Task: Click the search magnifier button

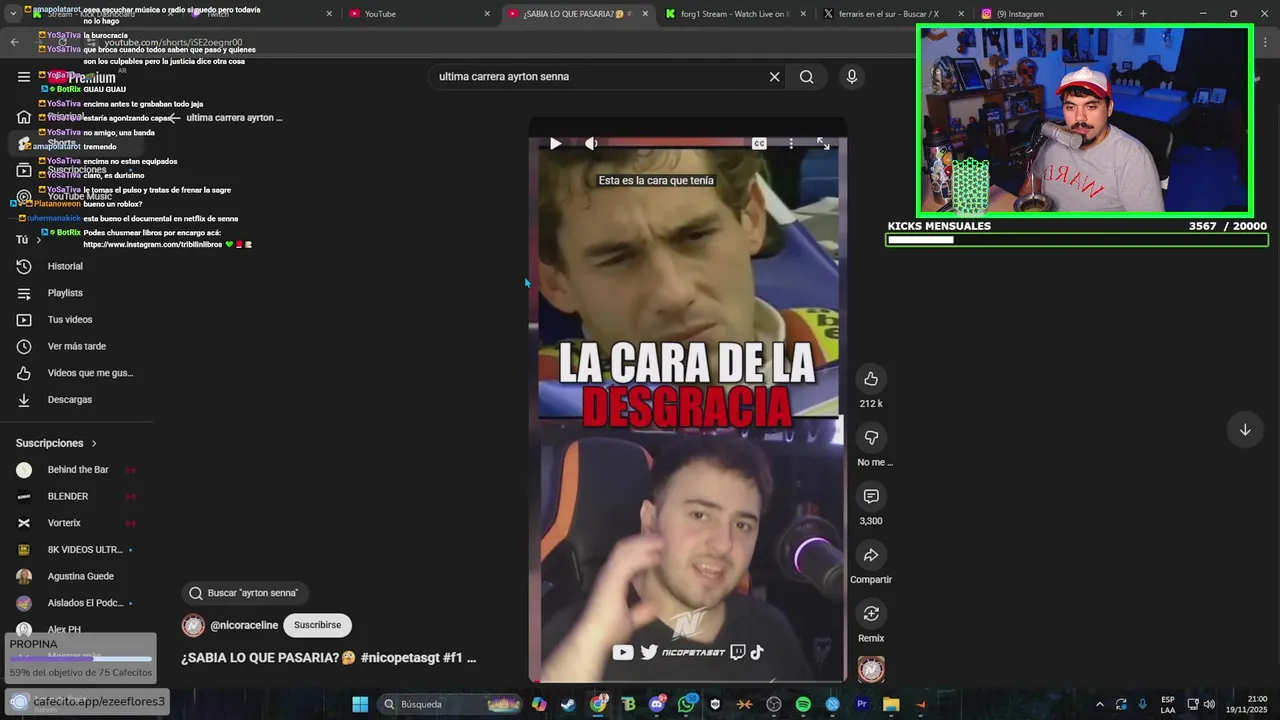Action: 806,77
